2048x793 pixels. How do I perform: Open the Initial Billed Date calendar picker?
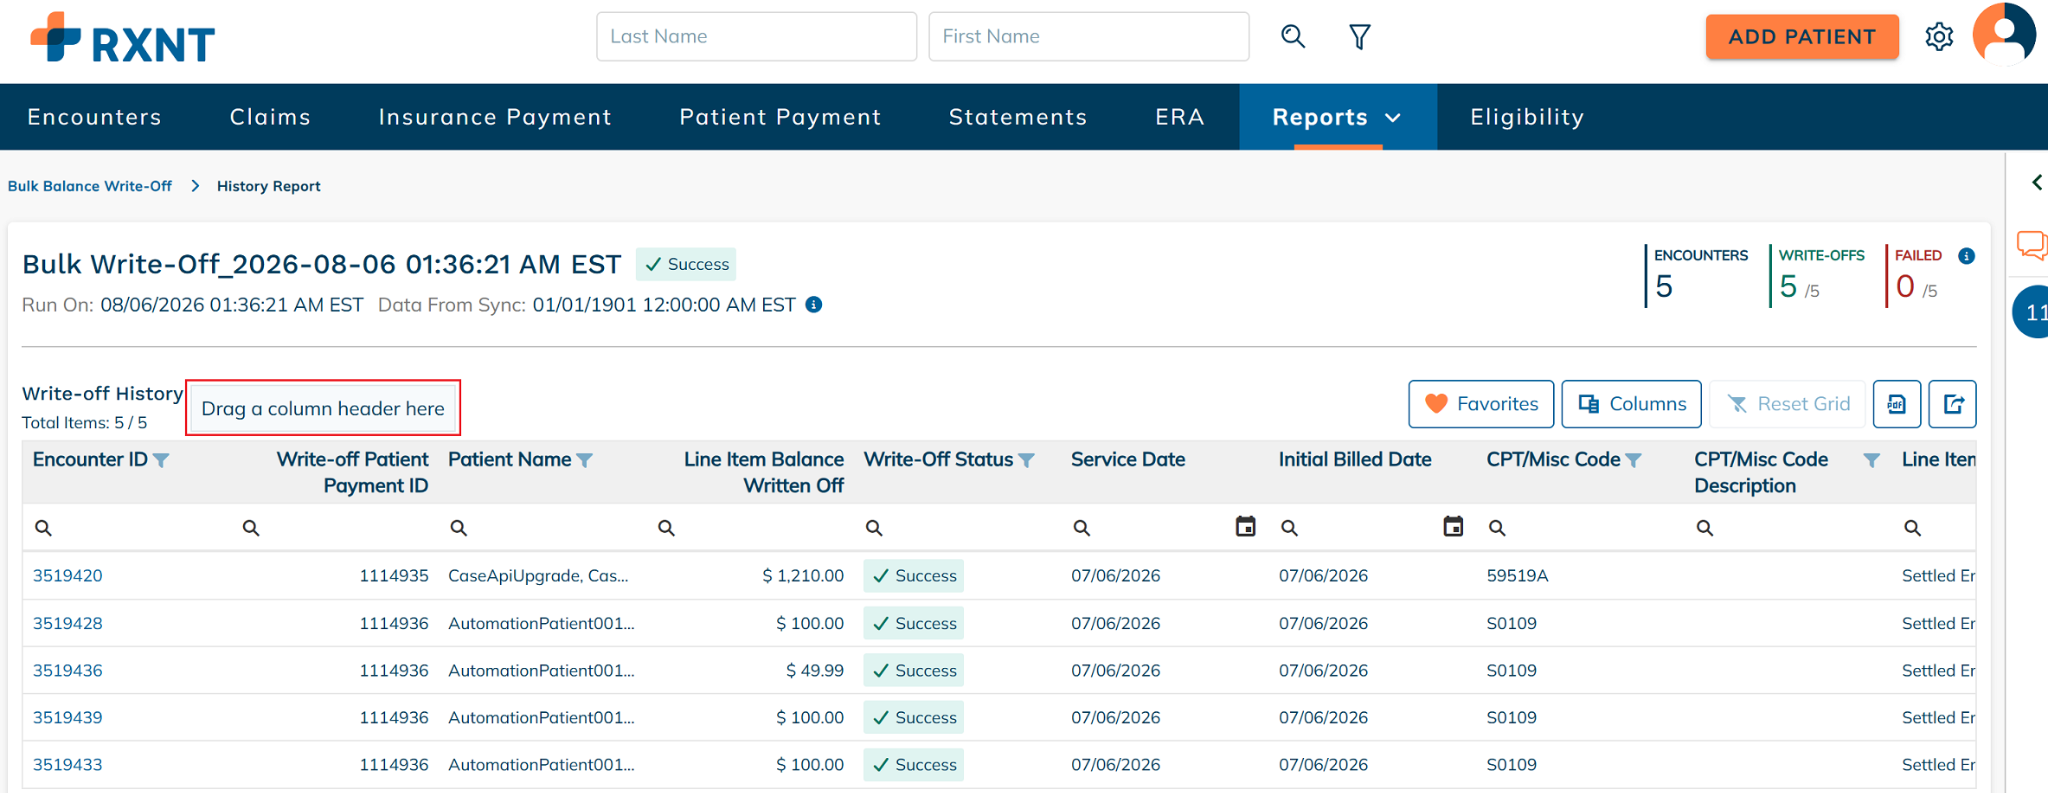tap(1453, 526)
